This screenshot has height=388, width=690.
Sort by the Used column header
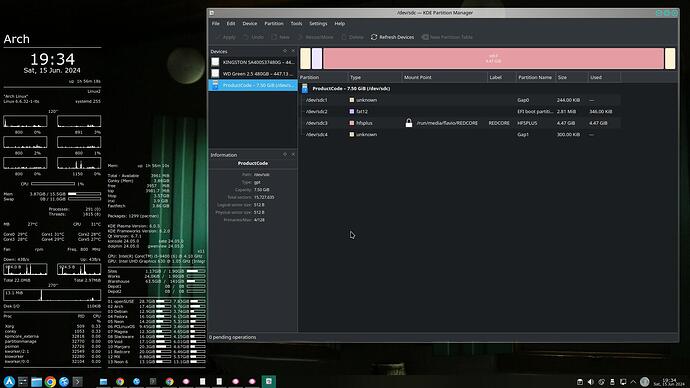(x=605, y=77)
